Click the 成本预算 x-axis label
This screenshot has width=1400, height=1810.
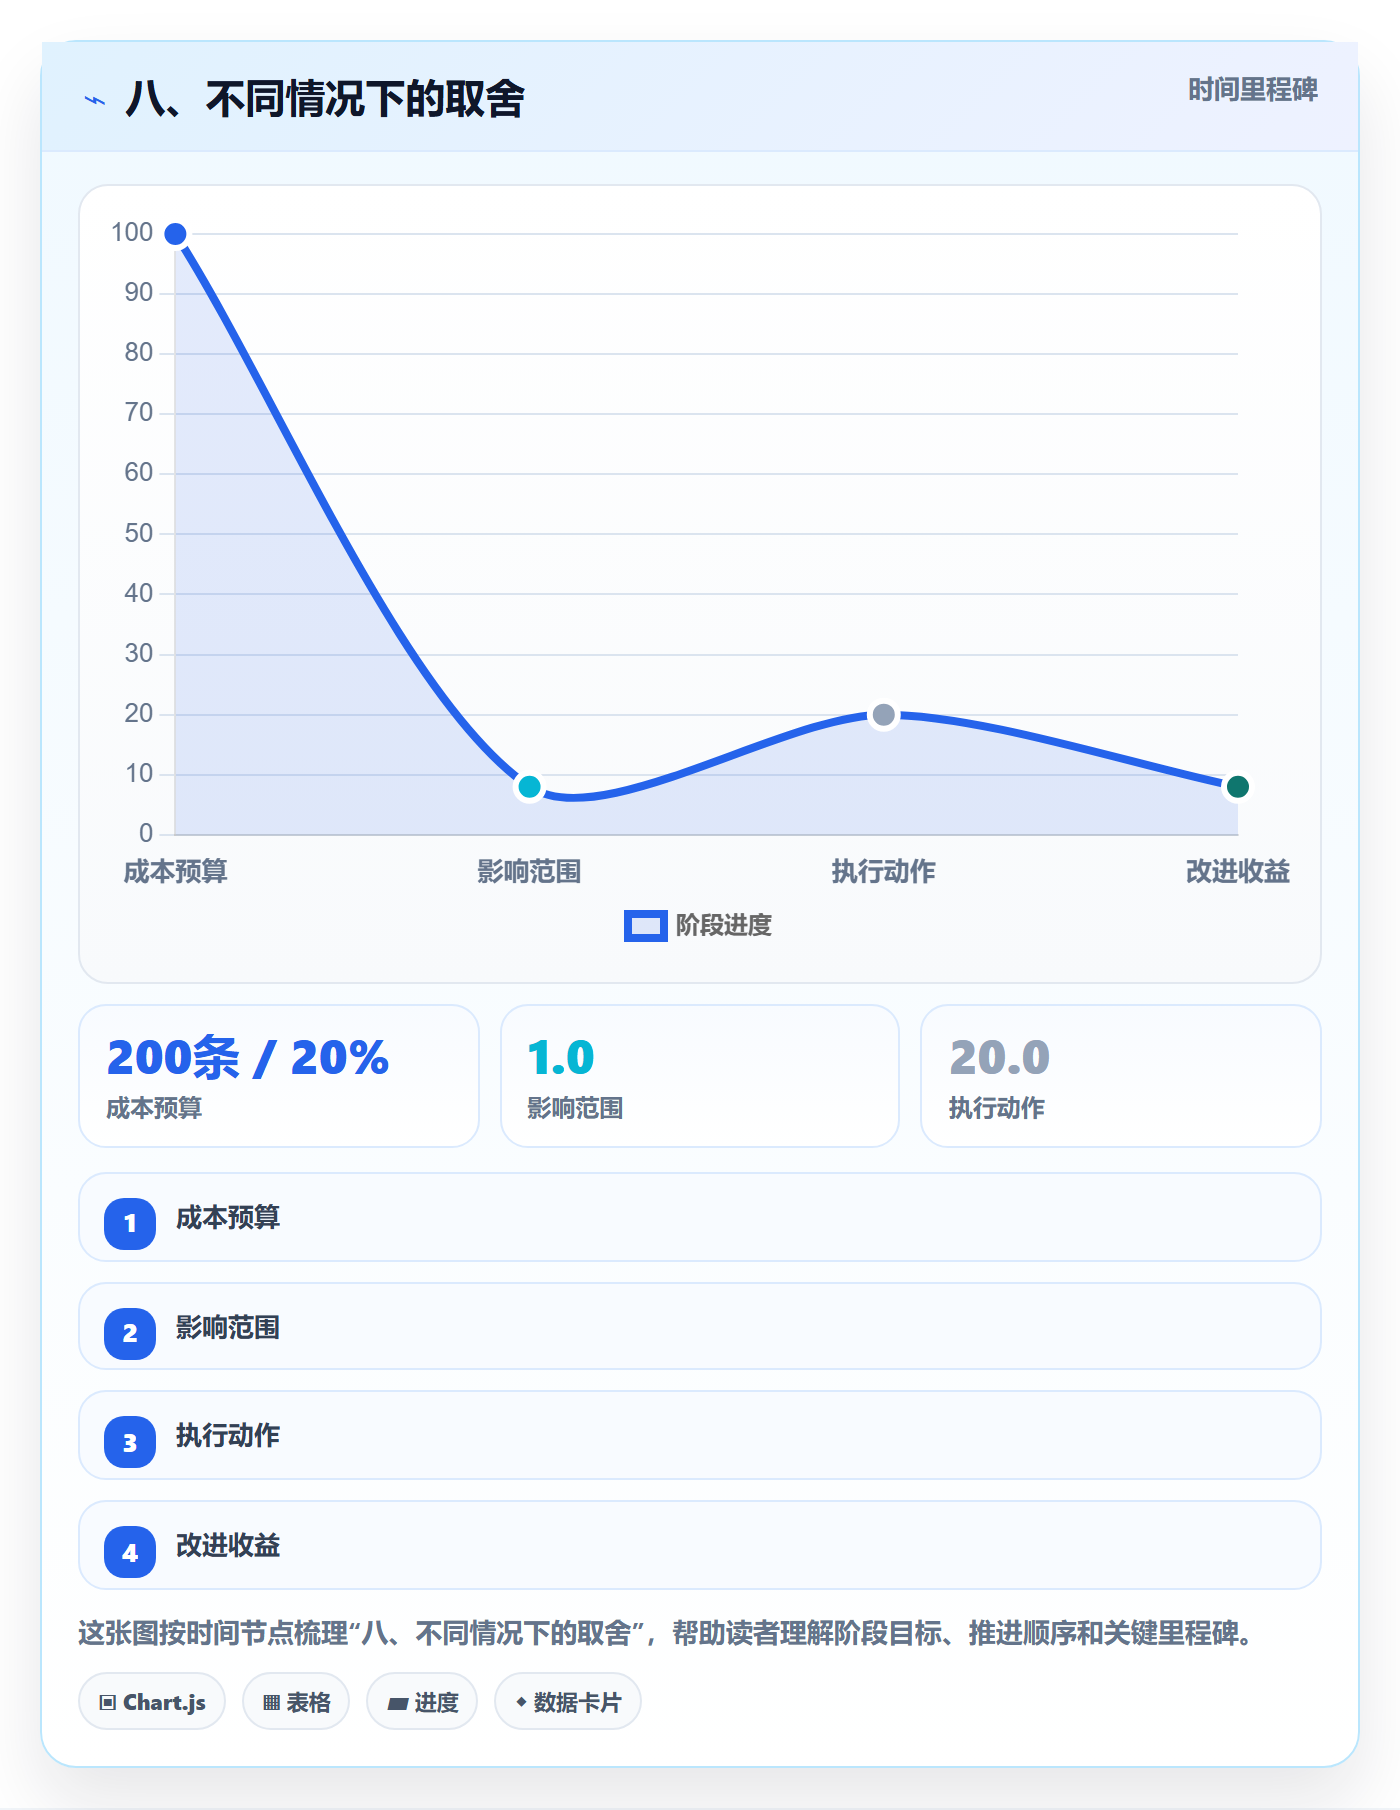coord(175,871)
